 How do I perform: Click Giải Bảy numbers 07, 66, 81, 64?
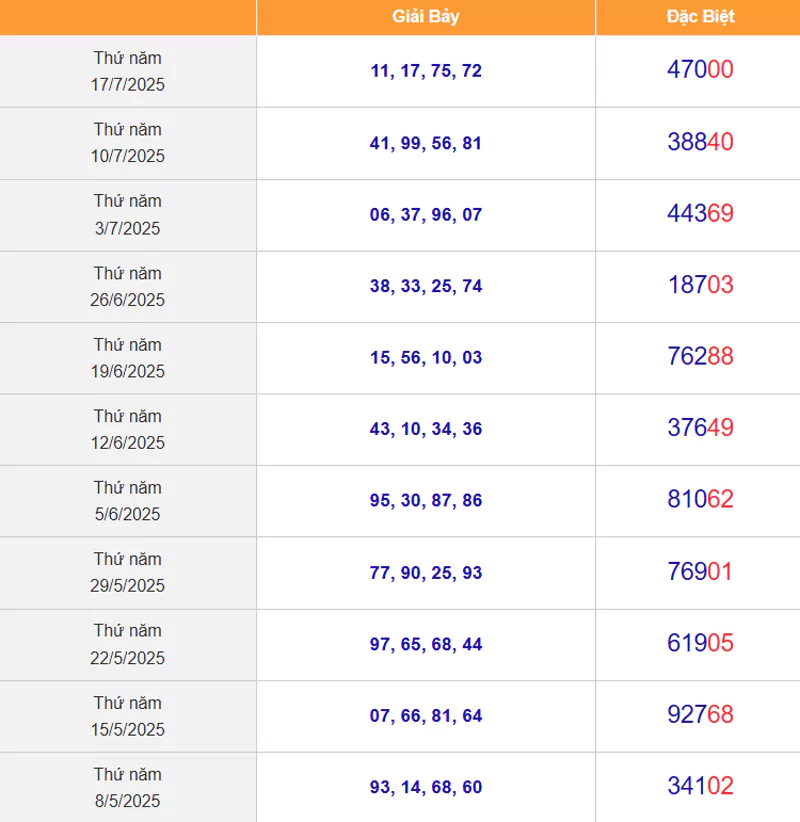pos(426,716)
